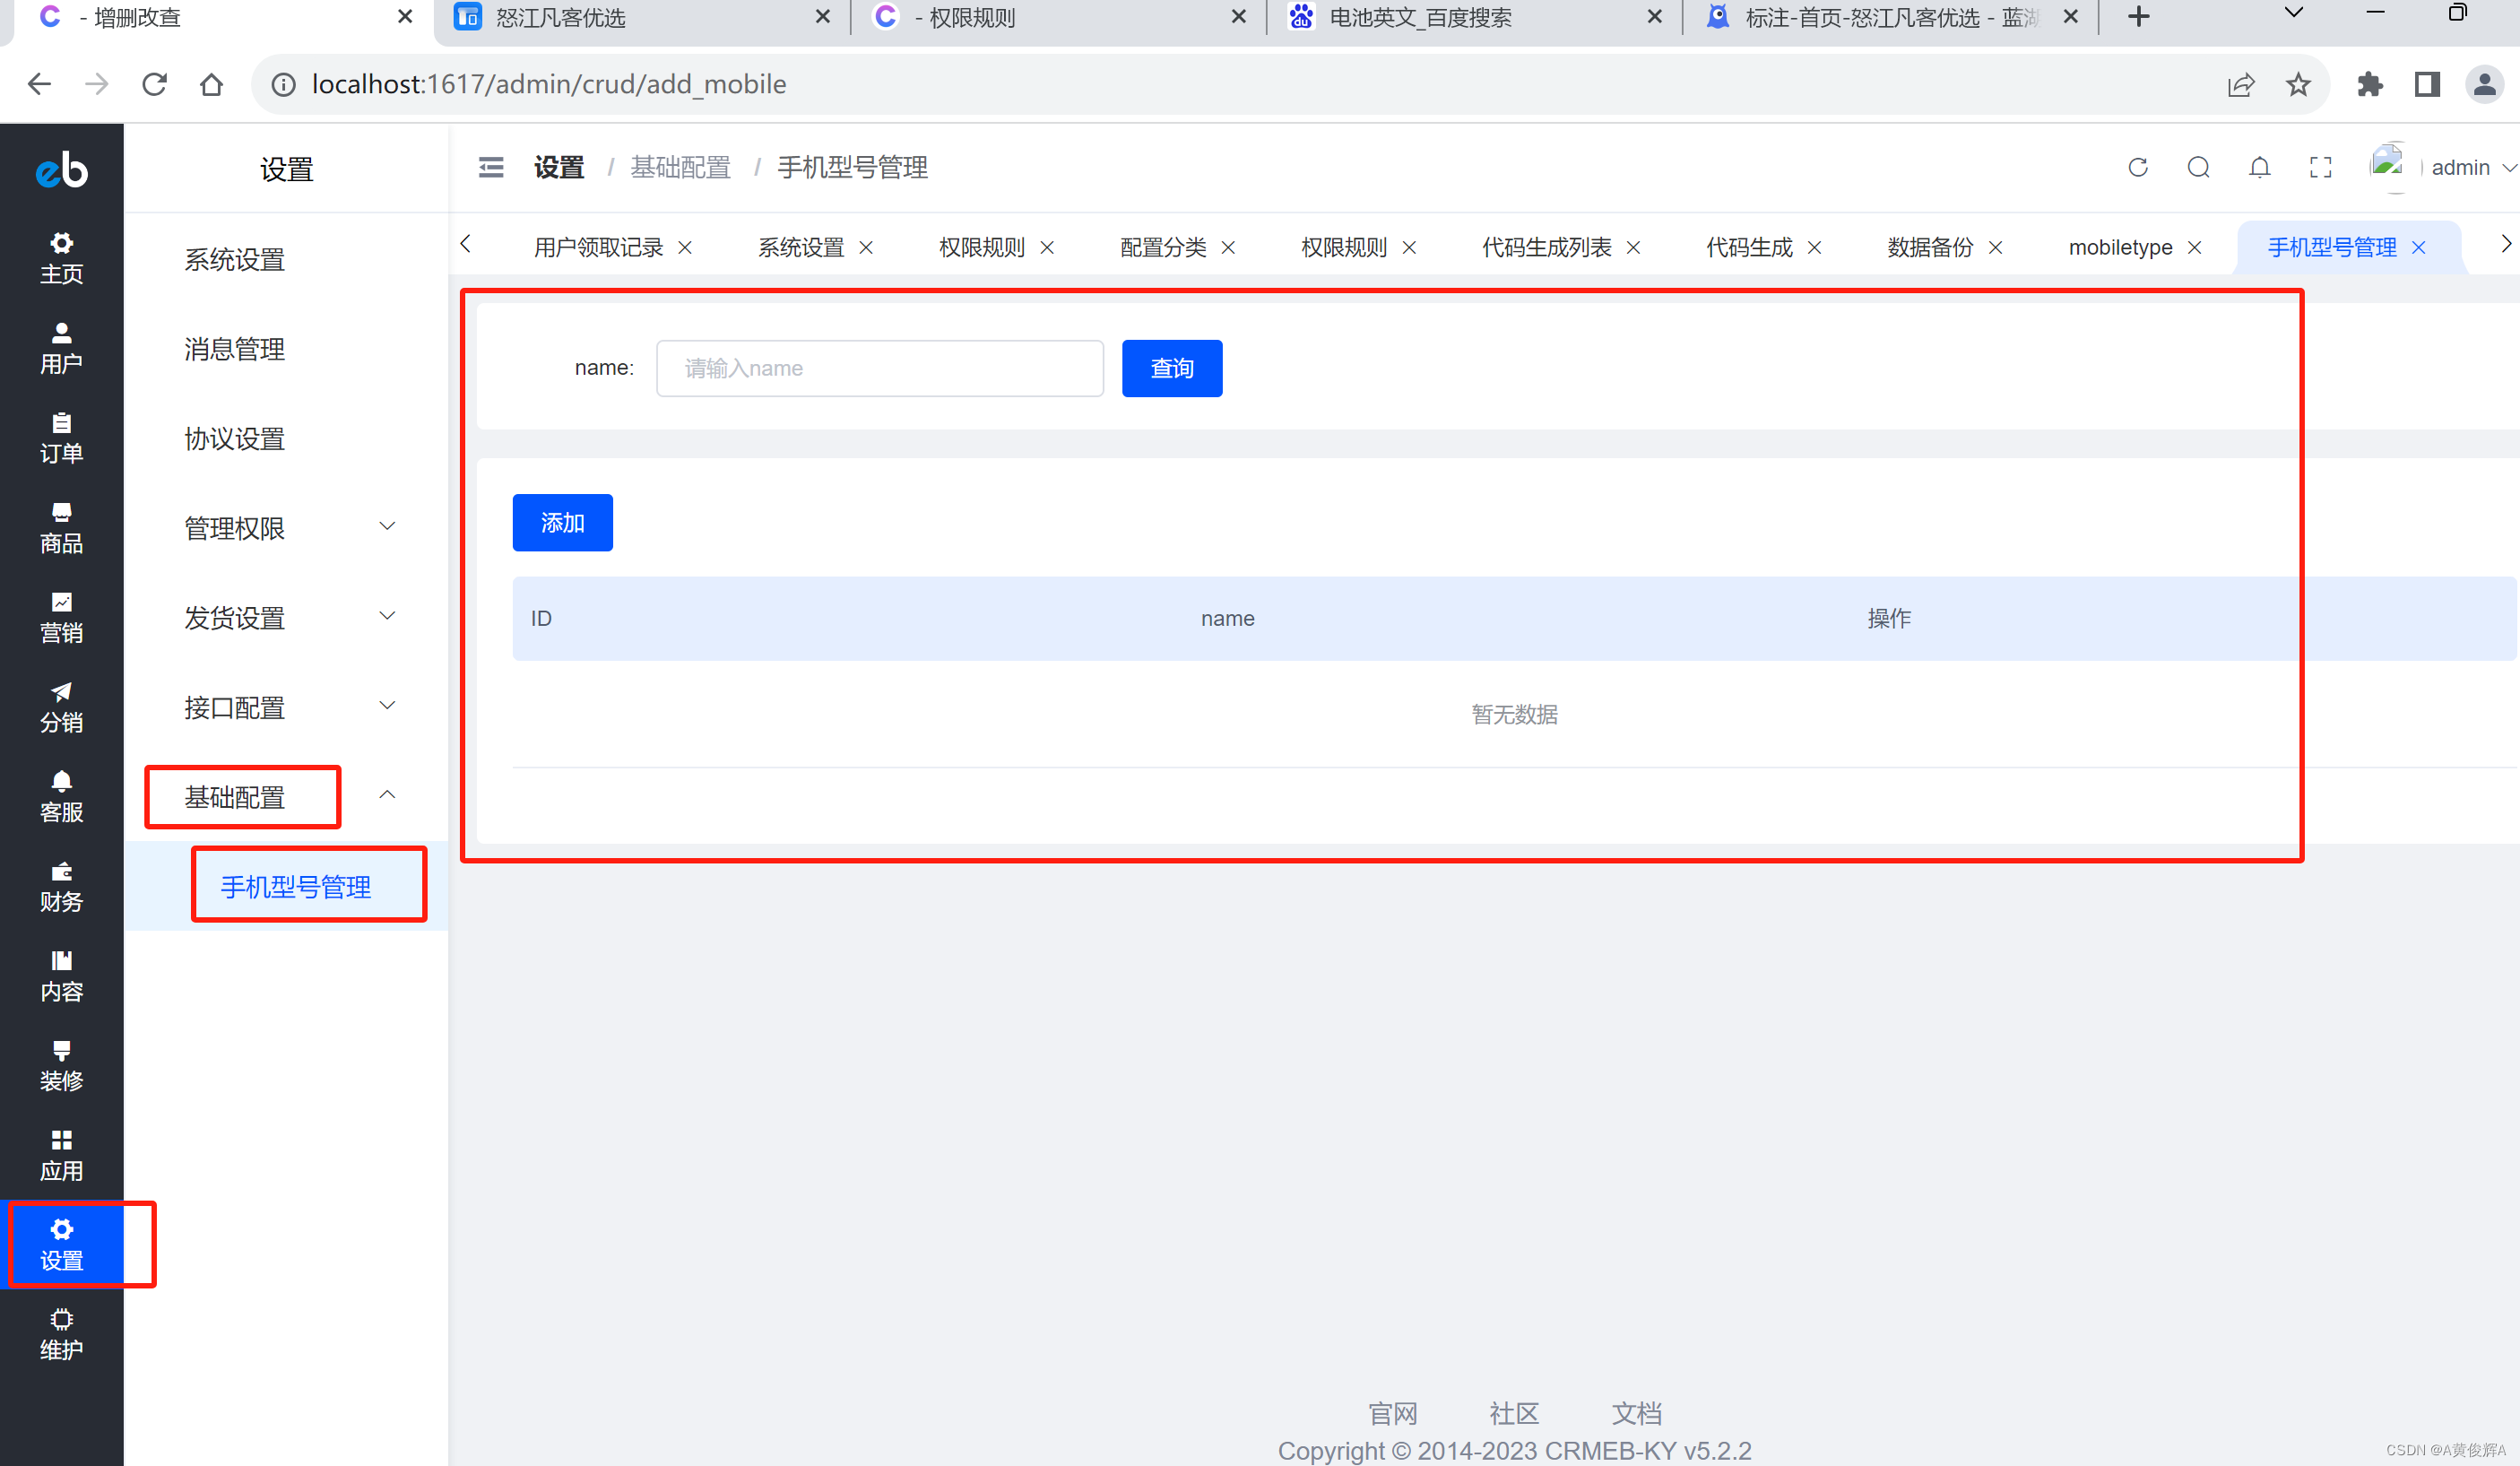Image resolution: width=2520 pixels, height=1466 pixels.
Task: Open the 主页 (Home) sidebar icon
Action: point(61,259)
